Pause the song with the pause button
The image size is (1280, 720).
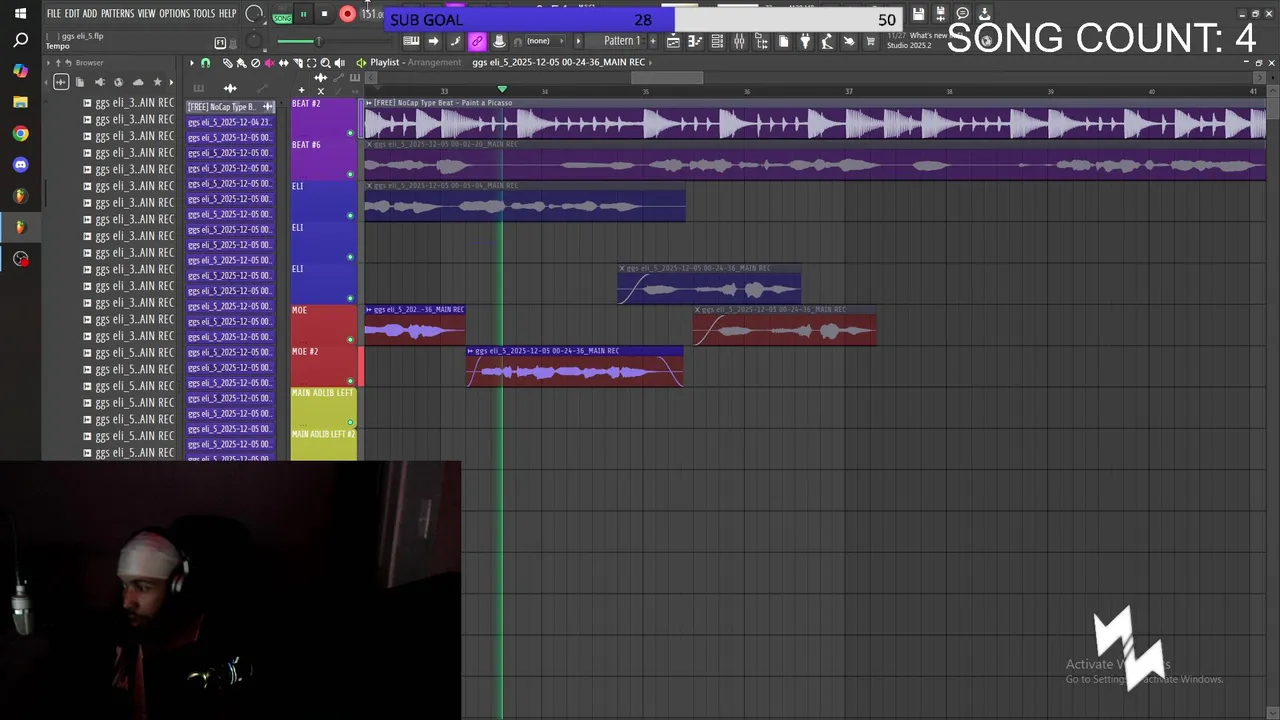coord(303,14)
